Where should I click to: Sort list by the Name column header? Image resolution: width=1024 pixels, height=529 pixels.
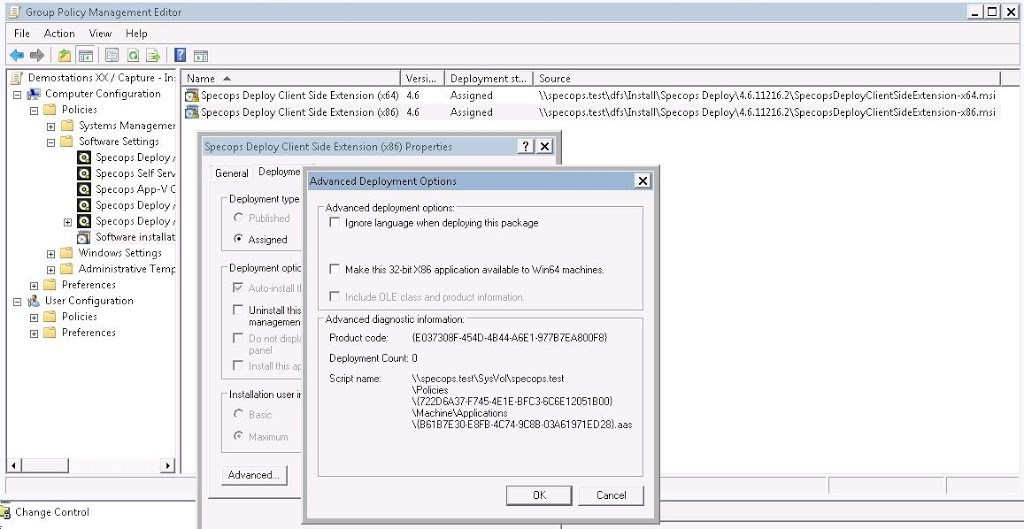tap(290, 78)
